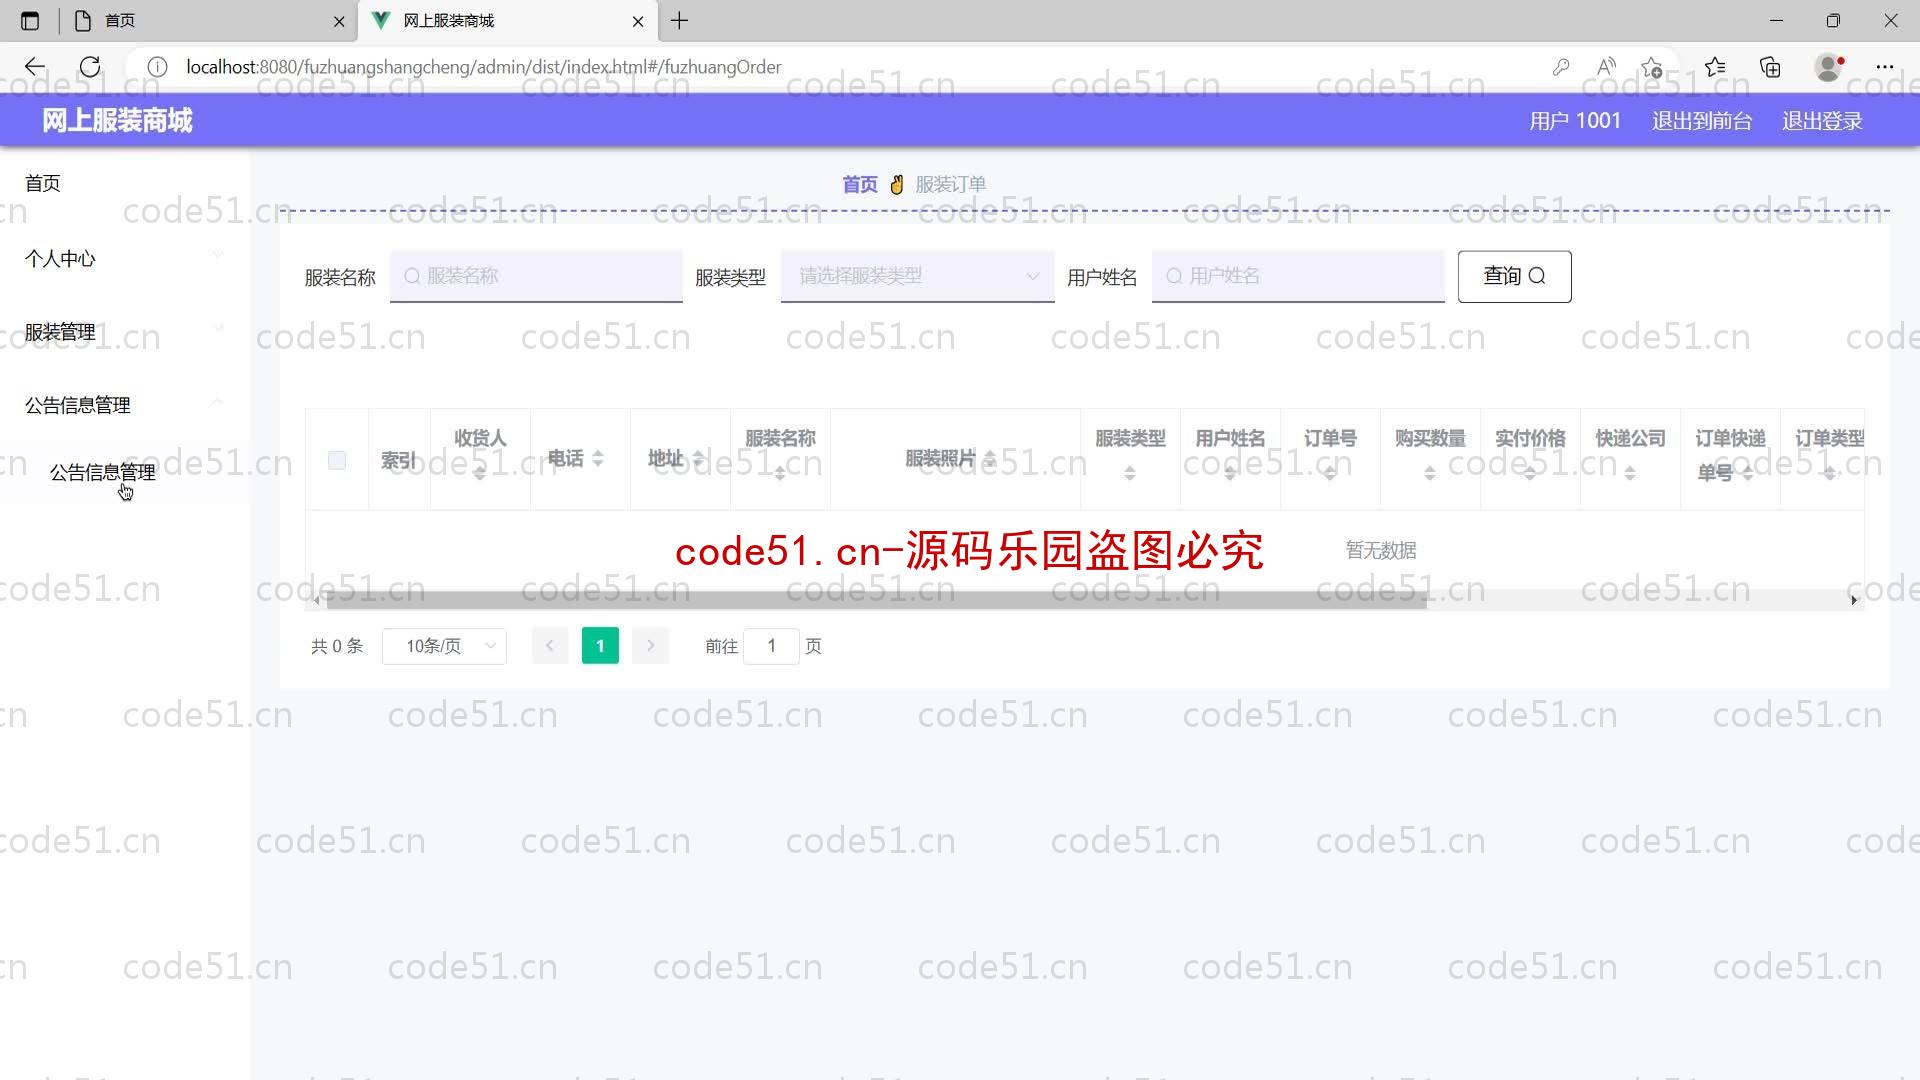Click the 暂无数据 empty table text
Viewport: 1920px width, 1080px height.
point(1380,550)
